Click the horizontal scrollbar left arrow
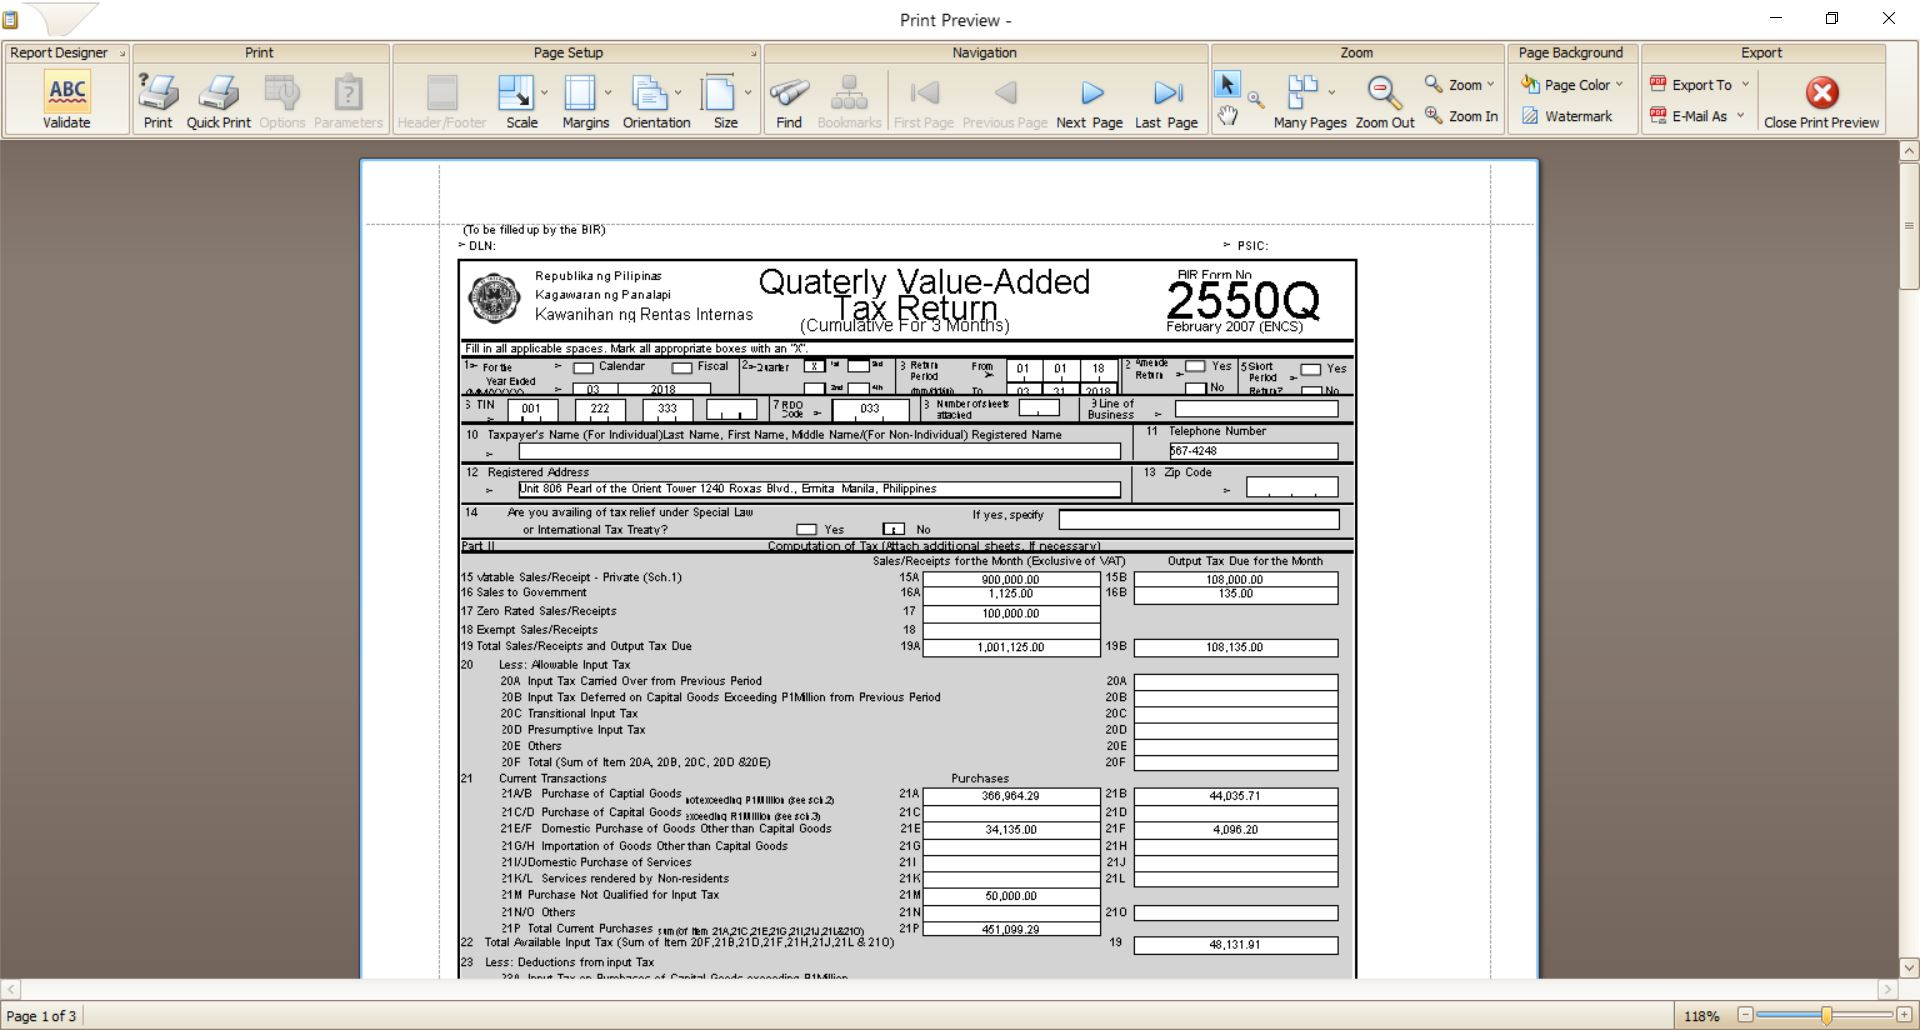1920x1030 pixels. (x=10, y=989)
